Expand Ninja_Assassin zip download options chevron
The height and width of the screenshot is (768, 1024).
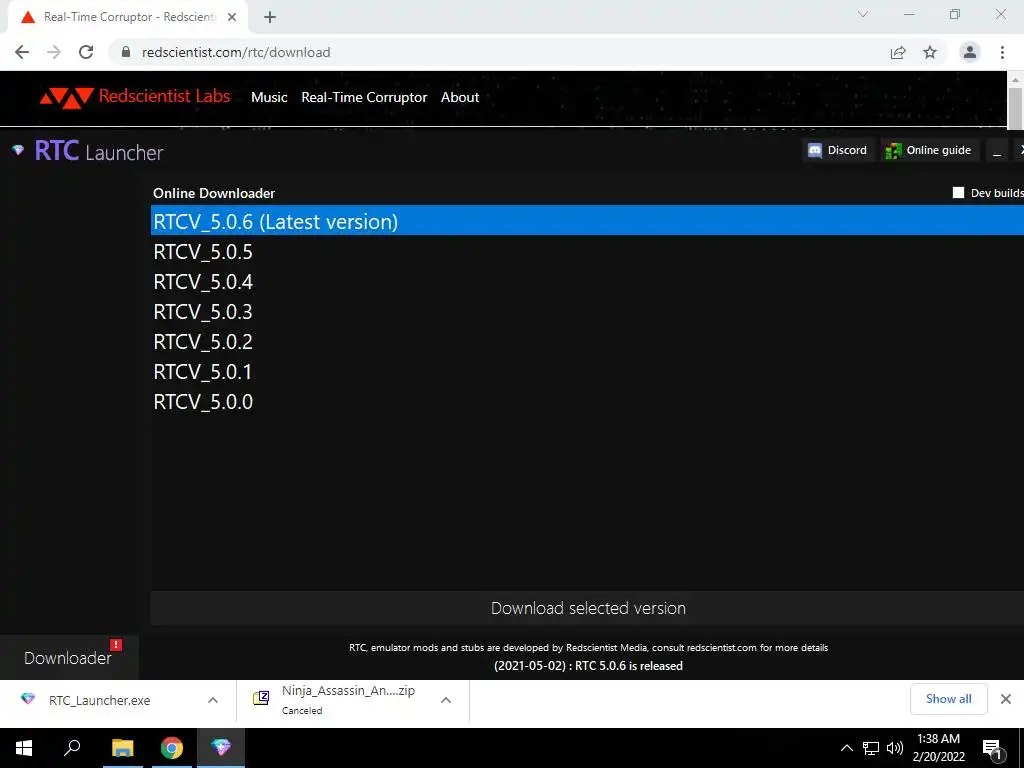tap(446, 700)
